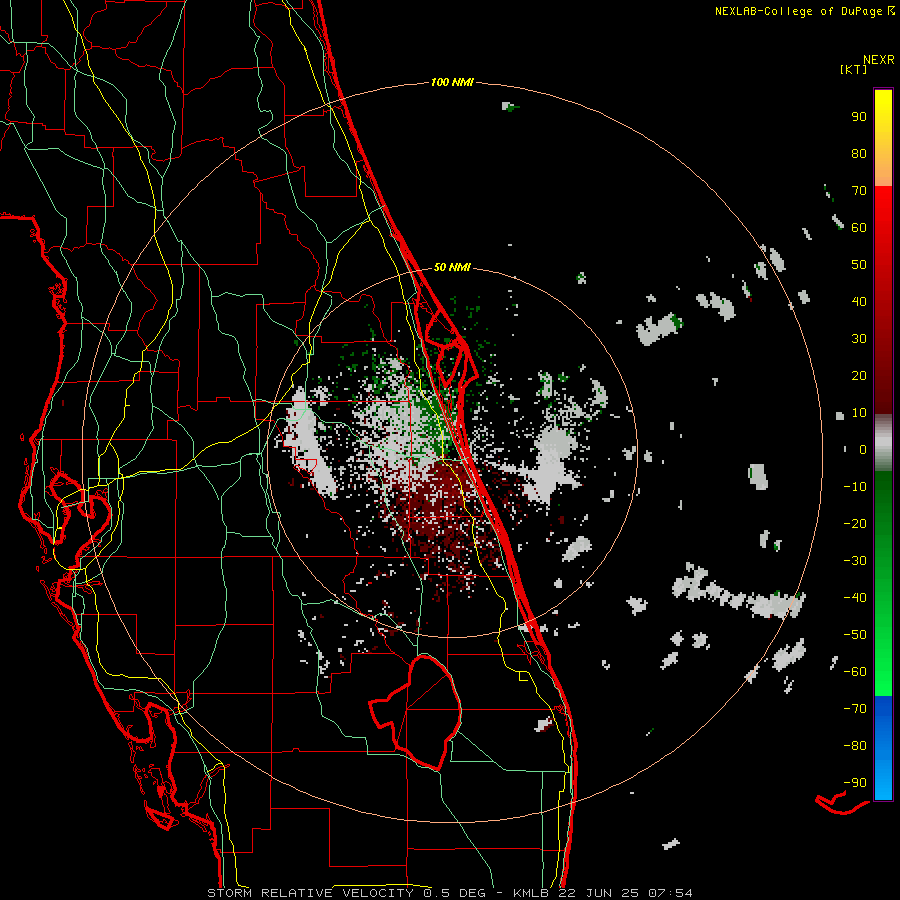Select the -30 value on the velocity scale

click(x=855, y=561)
